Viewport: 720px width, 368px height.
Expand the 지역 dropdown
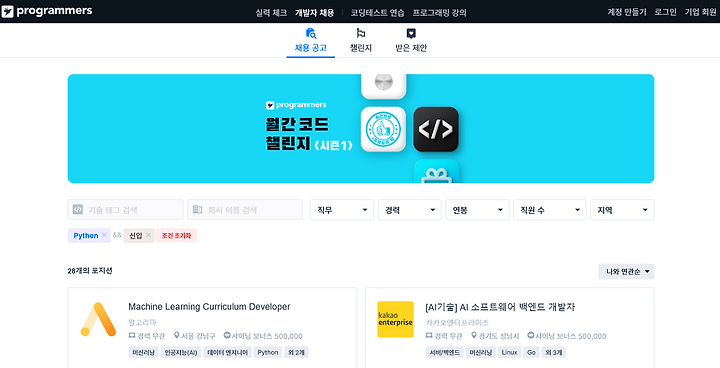(622, 210)
